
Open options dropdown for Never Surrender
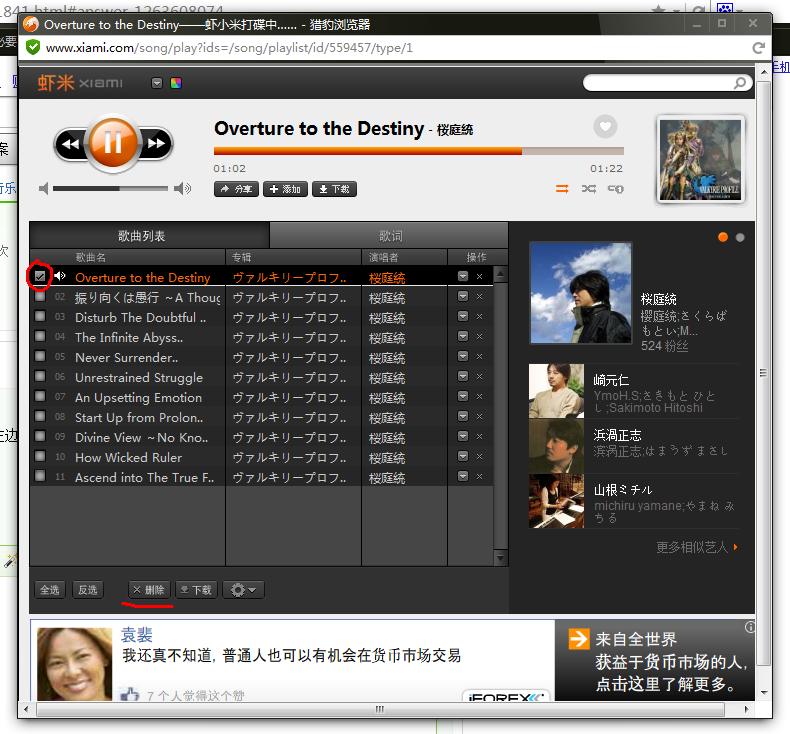[463, 356]
